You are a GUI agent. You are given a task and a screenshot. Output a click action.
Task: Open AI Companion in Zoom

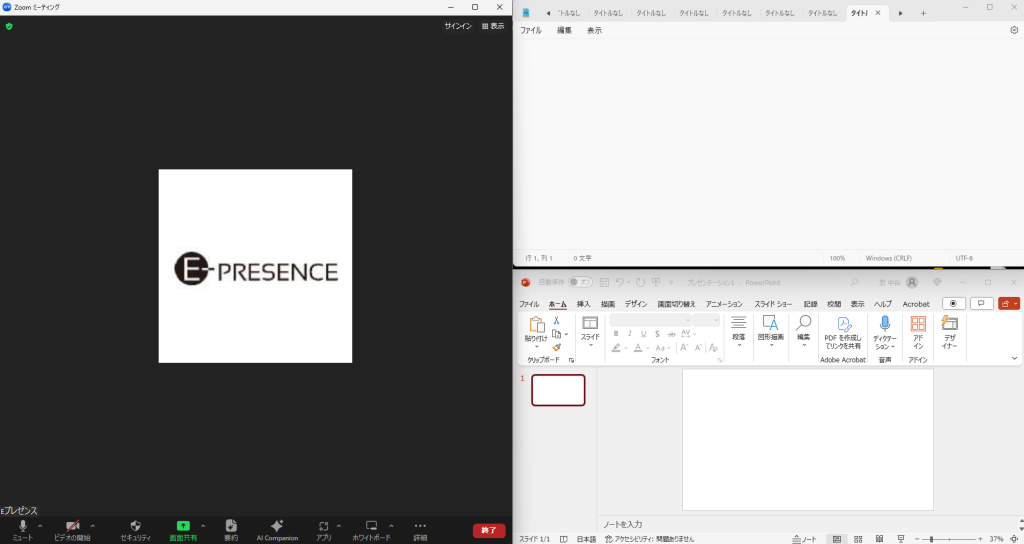[x=277, y=530]
